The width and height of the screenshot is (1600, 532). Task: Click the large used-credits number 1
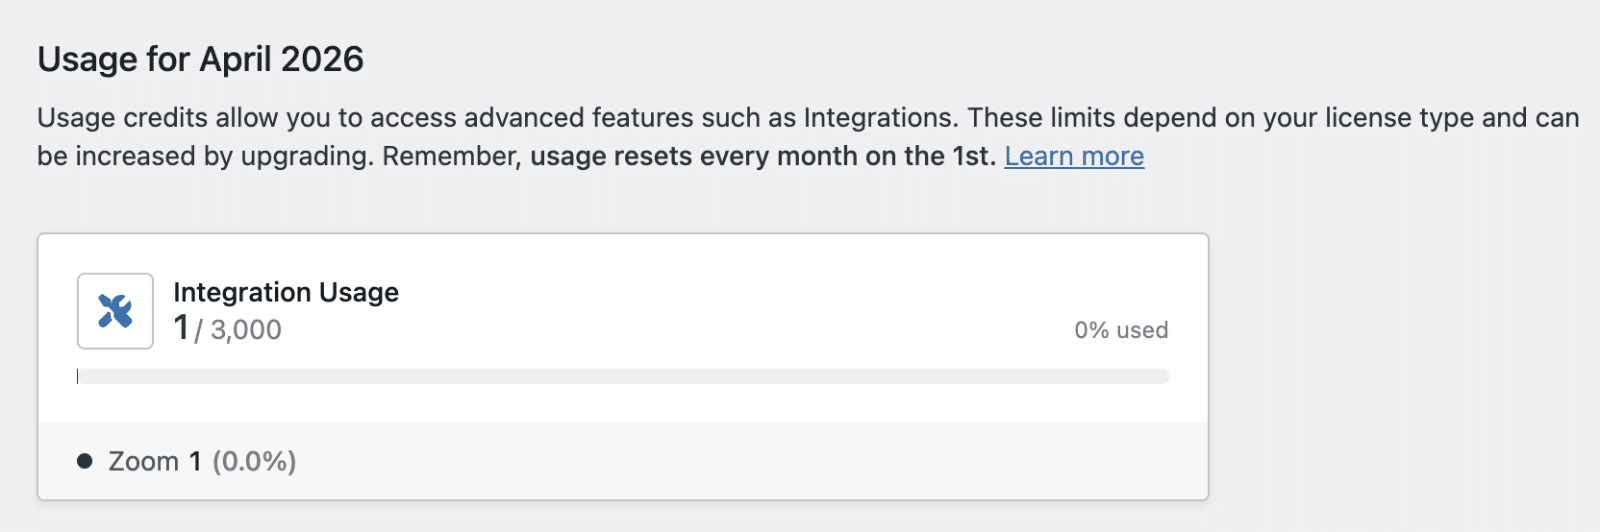(x=181, y=328)
